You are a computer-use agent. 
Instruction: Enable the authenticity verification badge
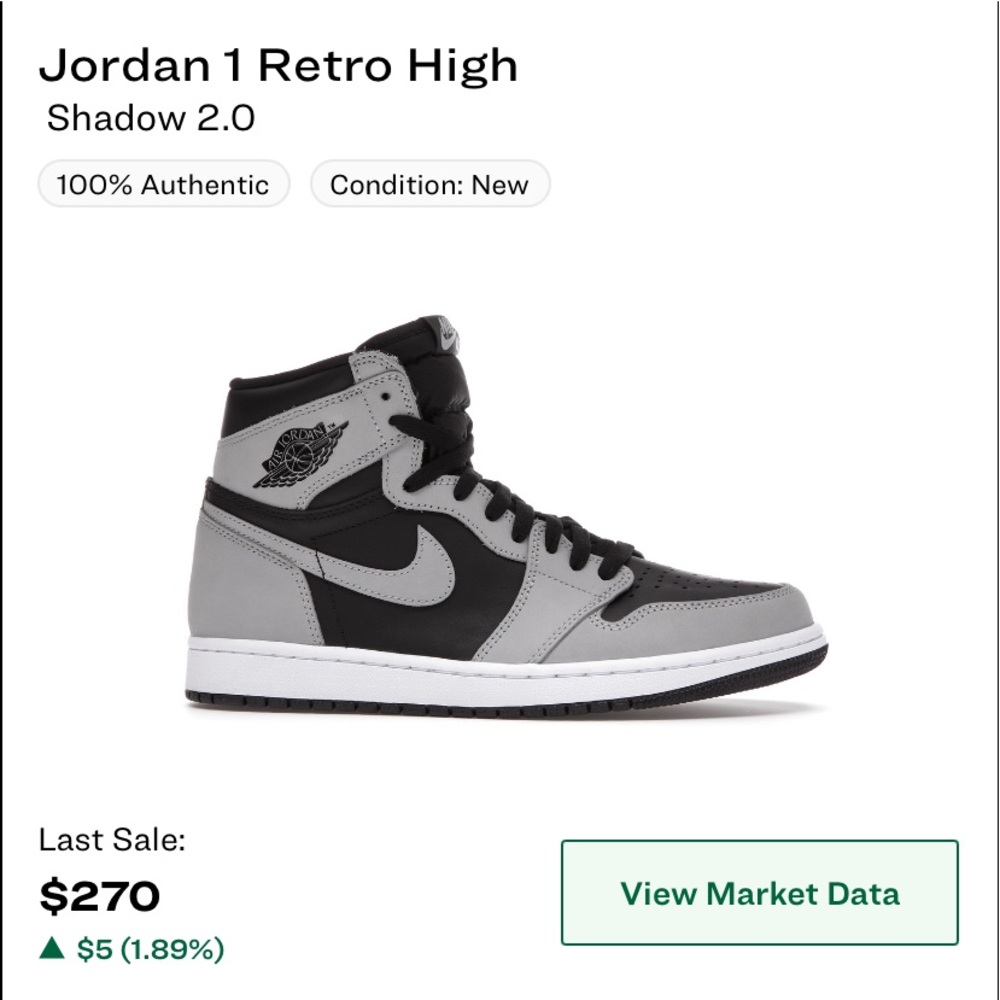point(162,184)
